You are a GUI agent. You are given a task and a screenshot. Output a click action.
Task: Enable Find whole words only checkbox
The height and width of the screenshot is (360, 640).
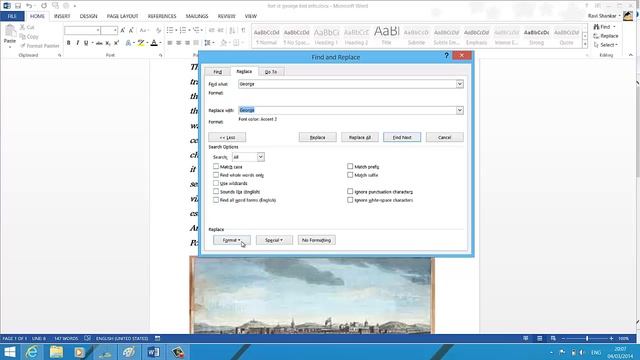click(x=216, y=175)
